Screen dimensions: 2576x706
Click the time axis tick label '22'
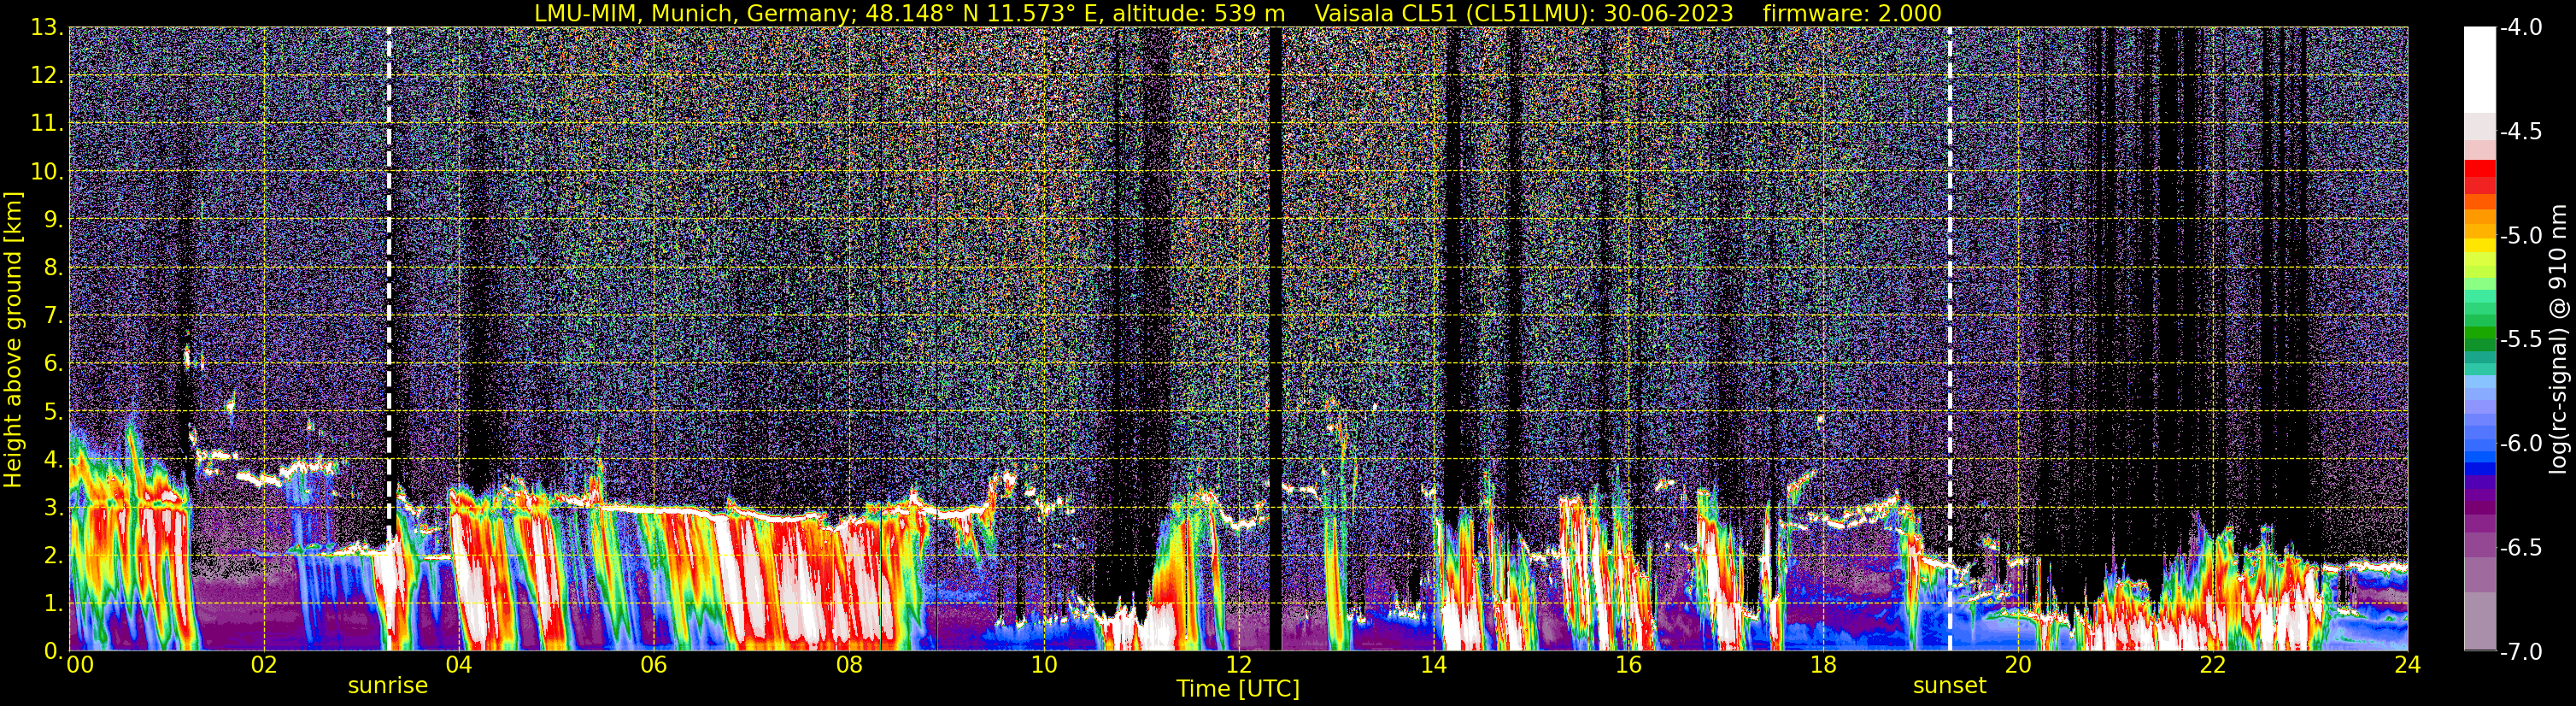[2214, 665]
